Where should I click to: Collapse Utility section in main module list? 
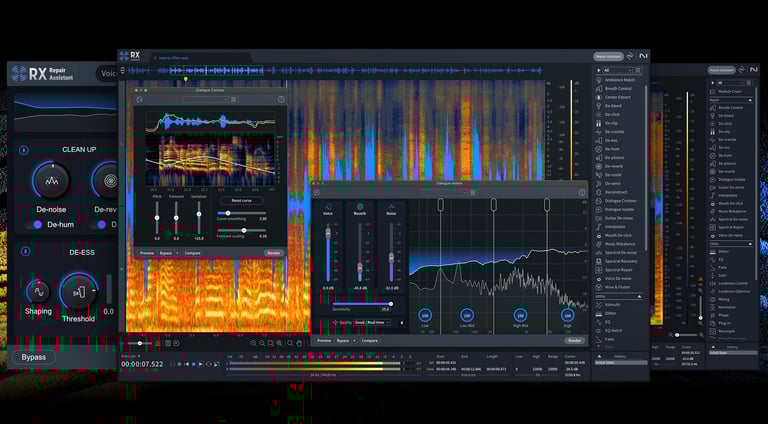(x=639, y=297)
